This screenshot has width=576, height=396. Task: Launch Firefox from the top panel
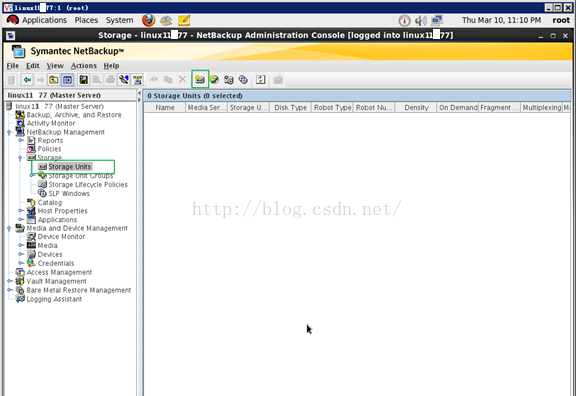click(148, 20)
